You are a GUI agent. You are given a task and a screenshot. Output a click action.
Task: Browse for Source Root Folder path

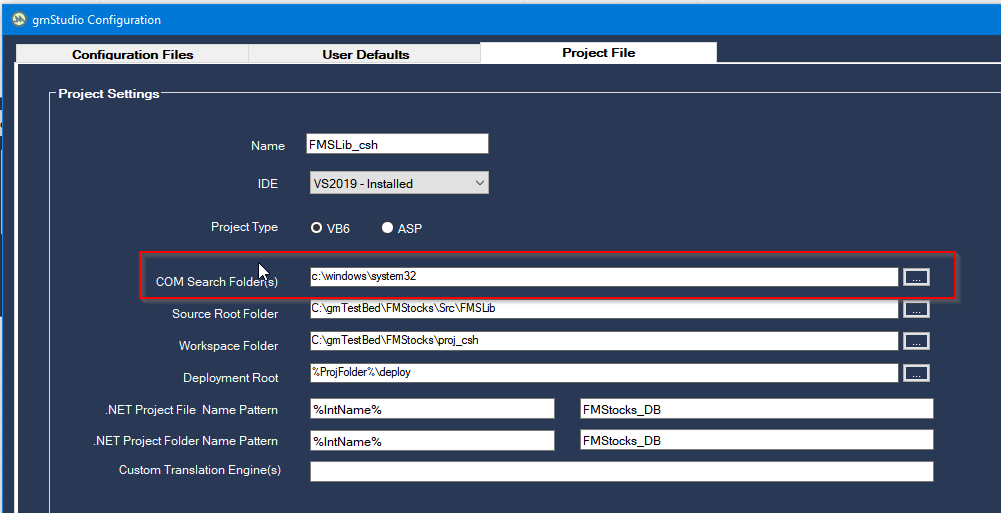pyautogui.click(x=916, y=309)
